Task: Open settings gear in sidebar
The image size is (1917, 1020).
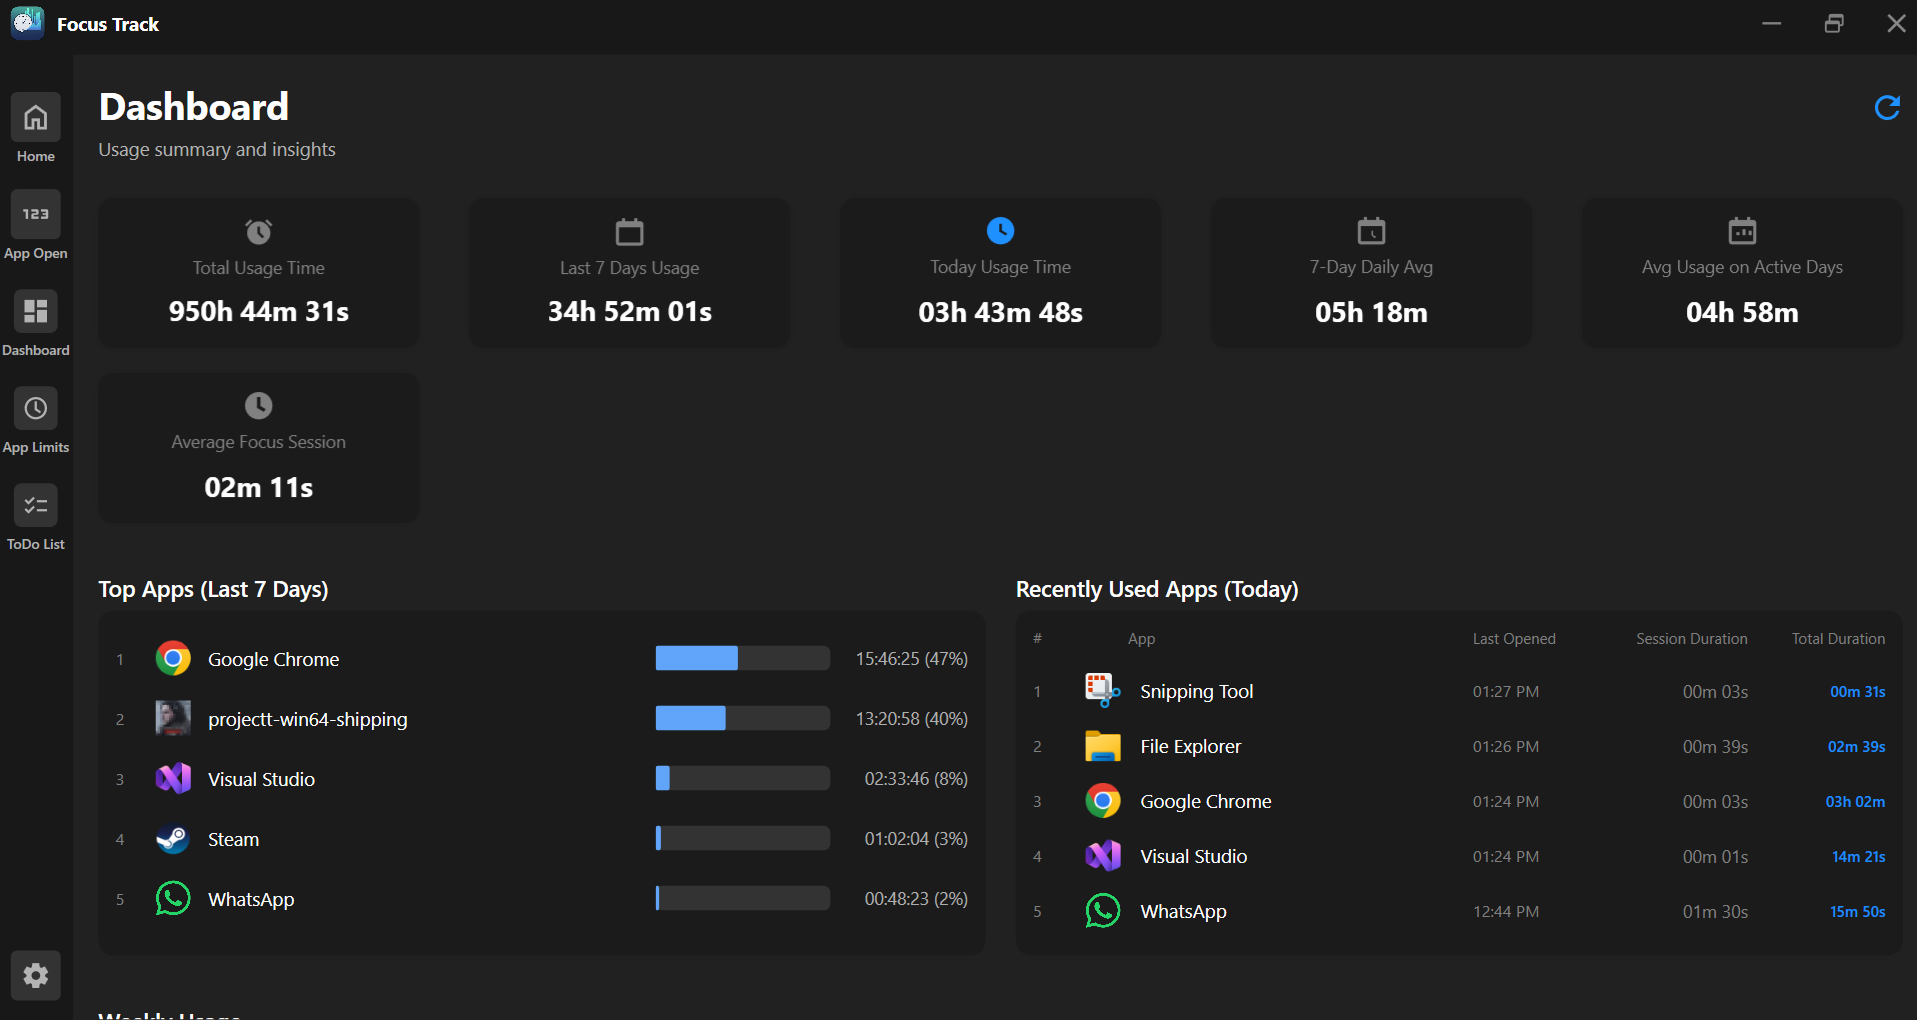Action: [36, 975]
